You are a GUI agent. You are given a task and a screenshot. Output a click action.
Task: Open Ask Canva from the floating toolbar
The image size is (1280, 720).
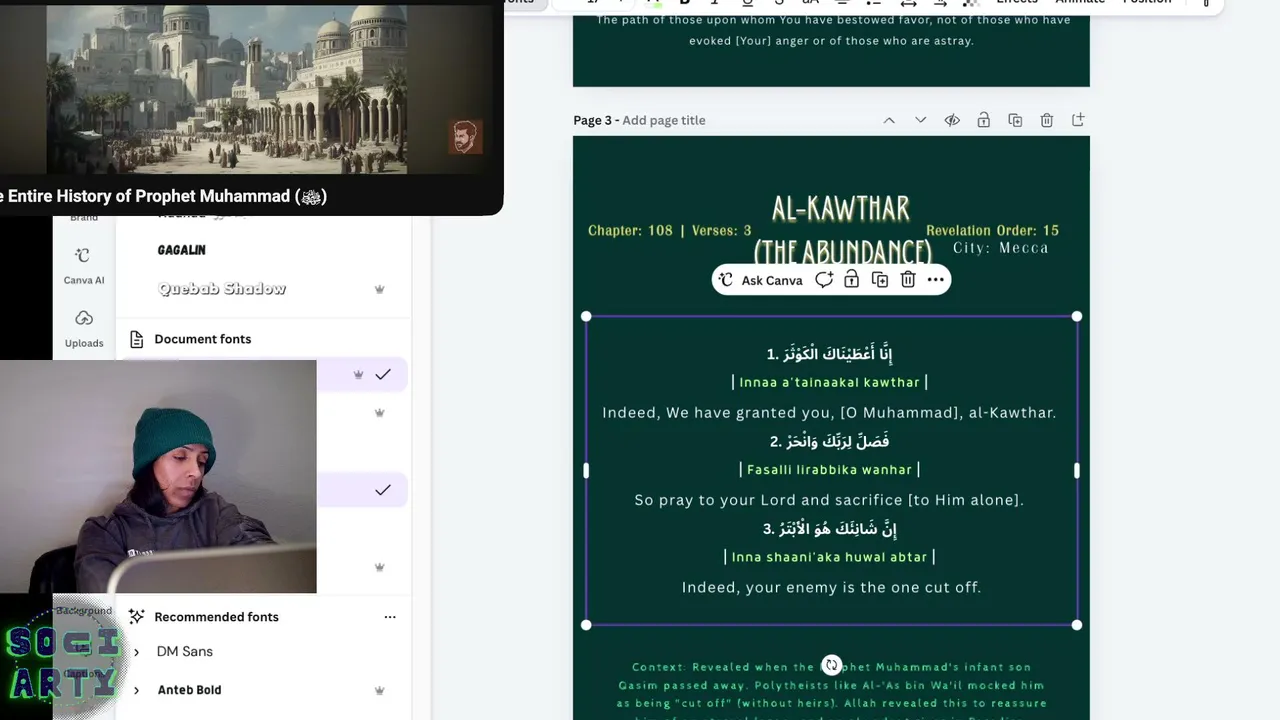[760, 280]
